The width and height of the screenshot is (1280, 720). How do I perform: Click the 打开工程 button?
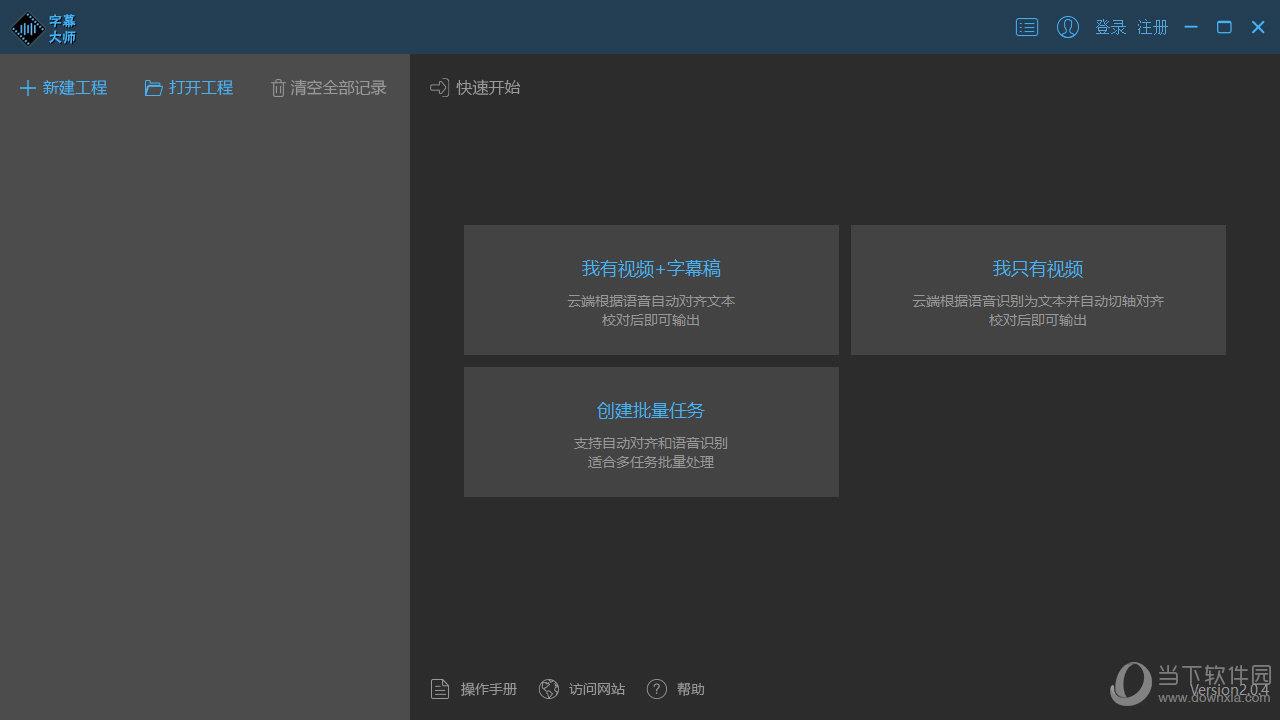click(189, 88)
